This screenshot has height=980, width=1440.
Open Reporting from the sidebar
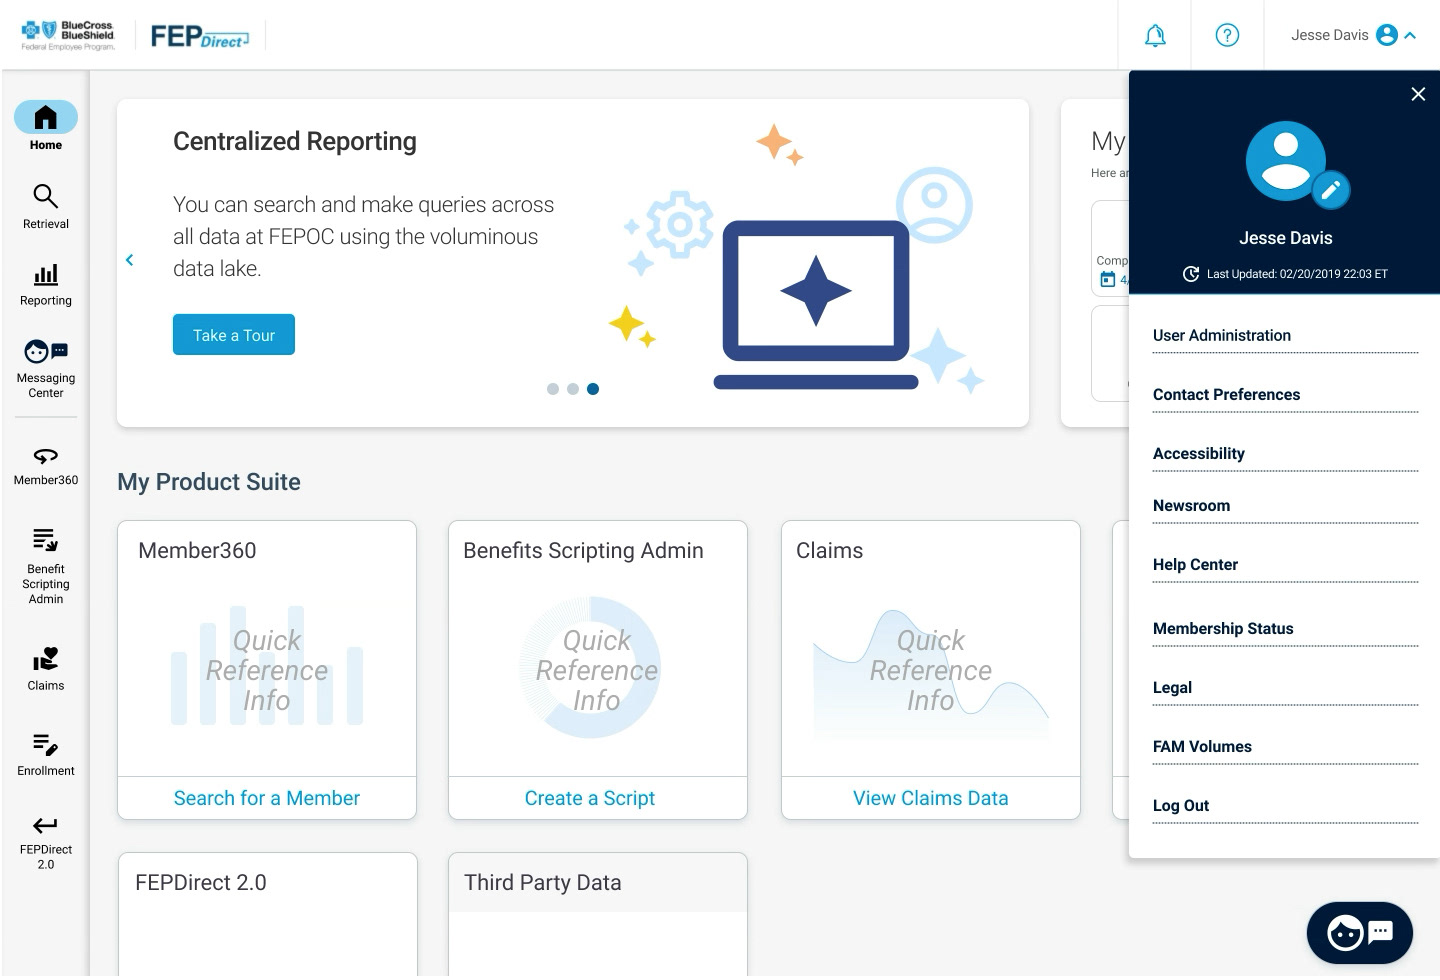coord(46,285)
